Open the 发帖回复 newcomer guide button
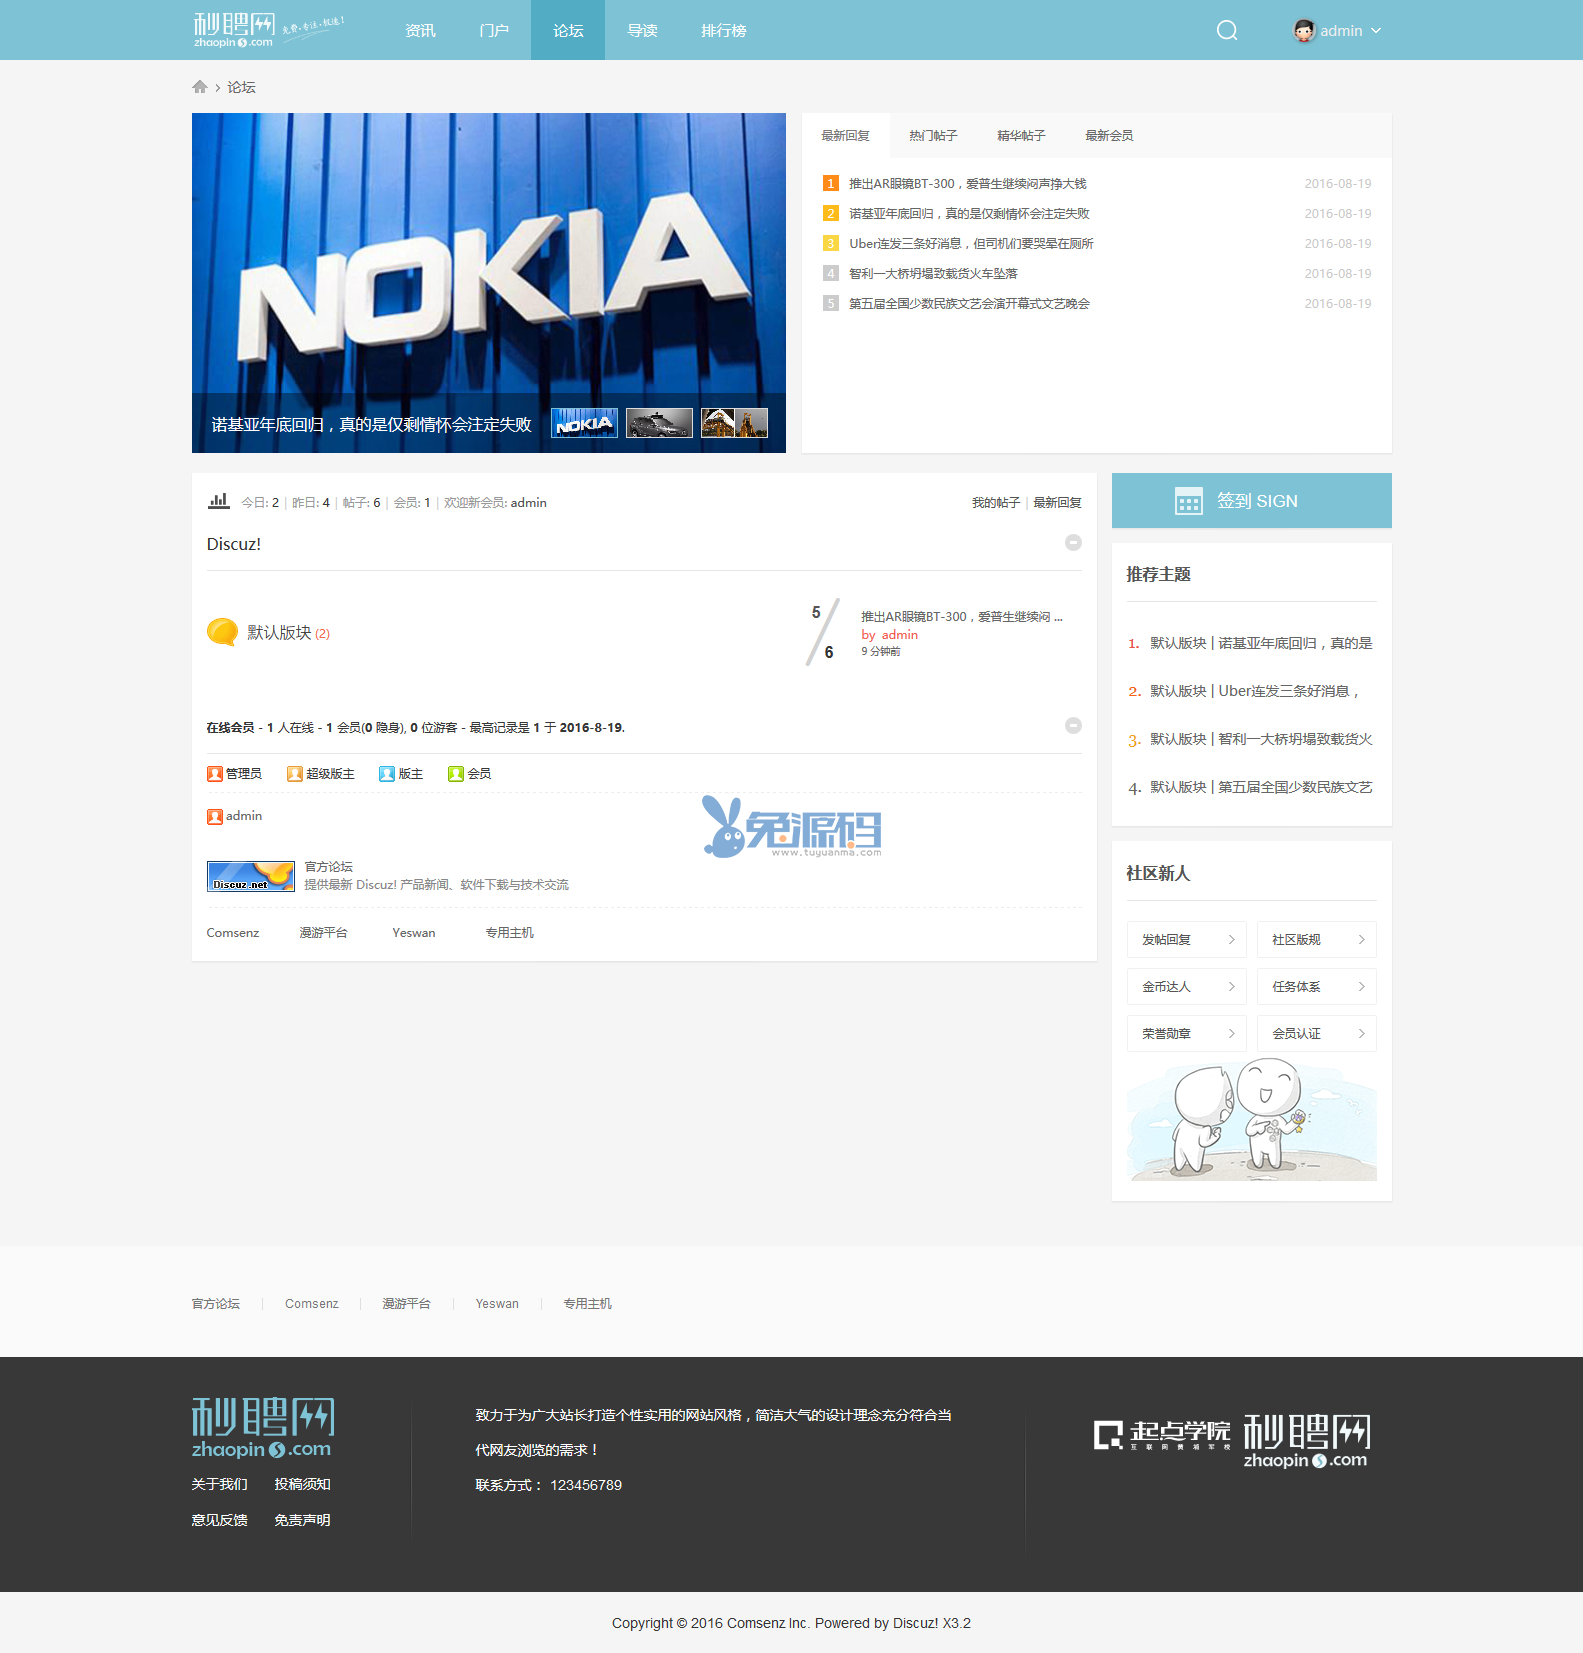This screenshot has width=1583, height=1653. 1187,940
